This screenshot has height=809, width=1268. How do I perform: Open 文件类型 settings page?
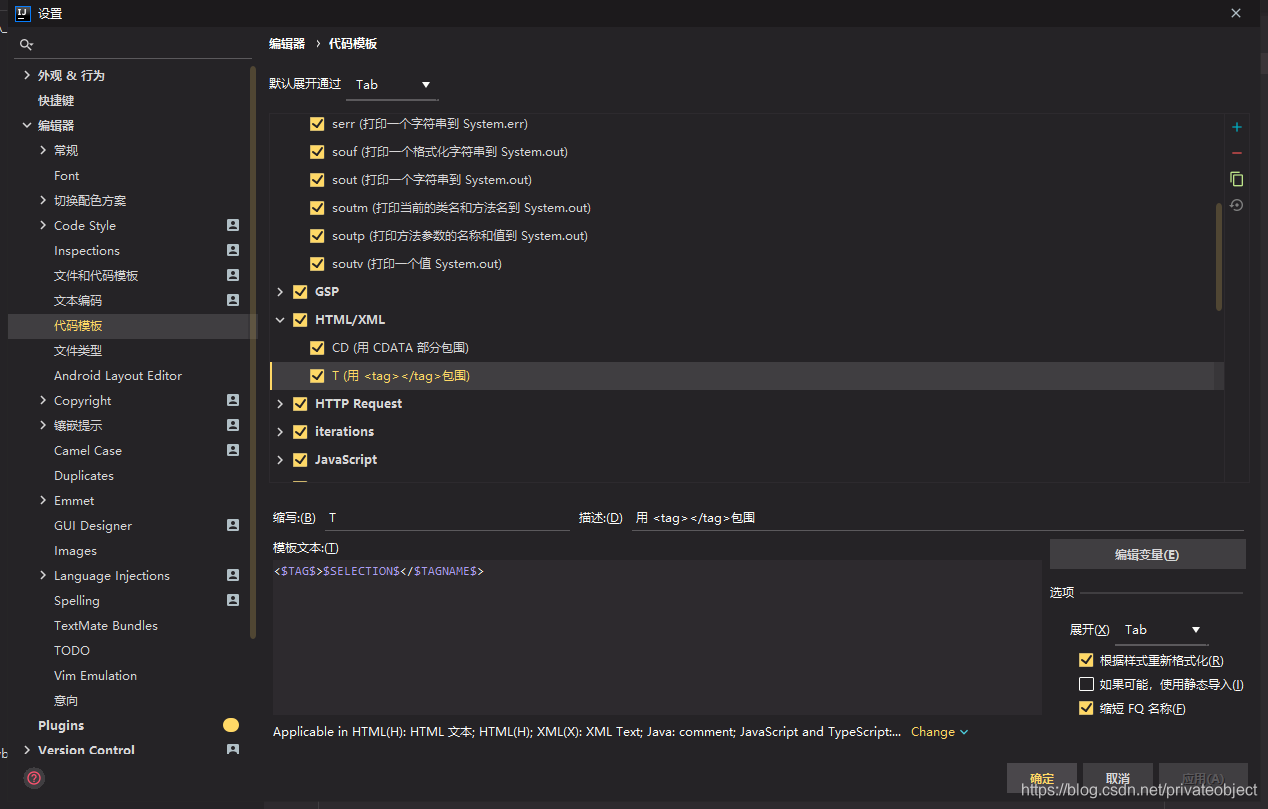pos(78,350)
